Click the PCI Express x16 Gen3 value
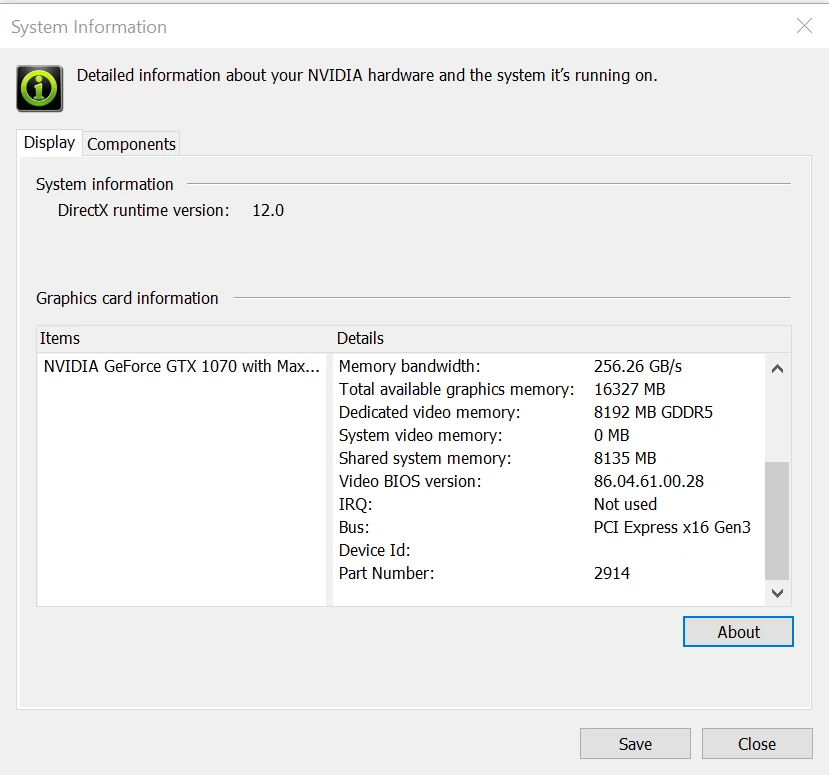Viewport: 829px width, 775px height. tap(672, 527)
